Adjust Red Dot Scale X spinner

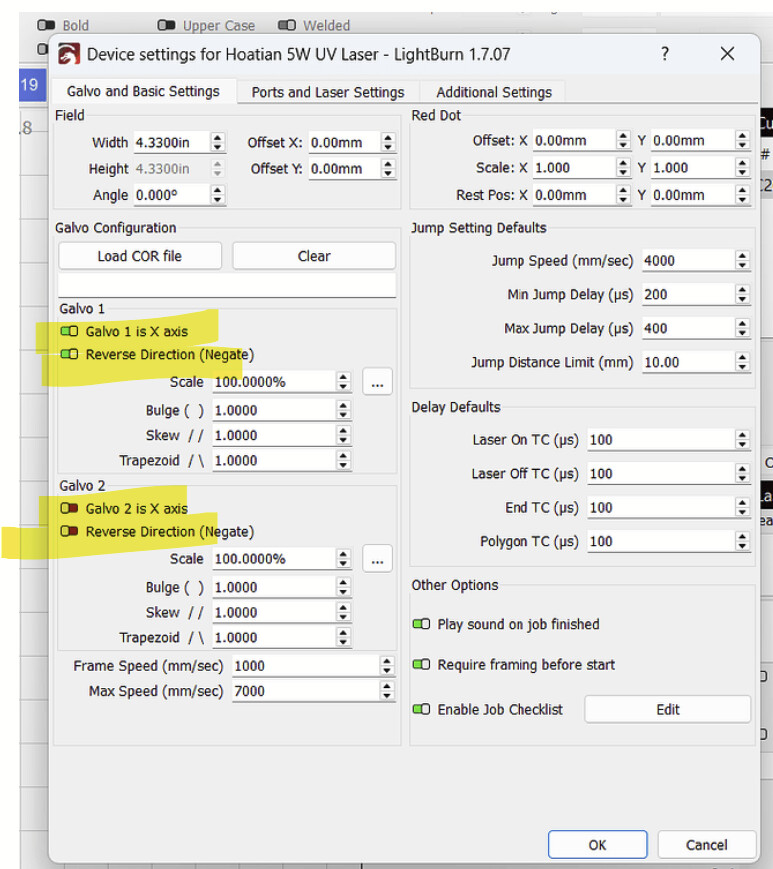[x=623, y=167]
